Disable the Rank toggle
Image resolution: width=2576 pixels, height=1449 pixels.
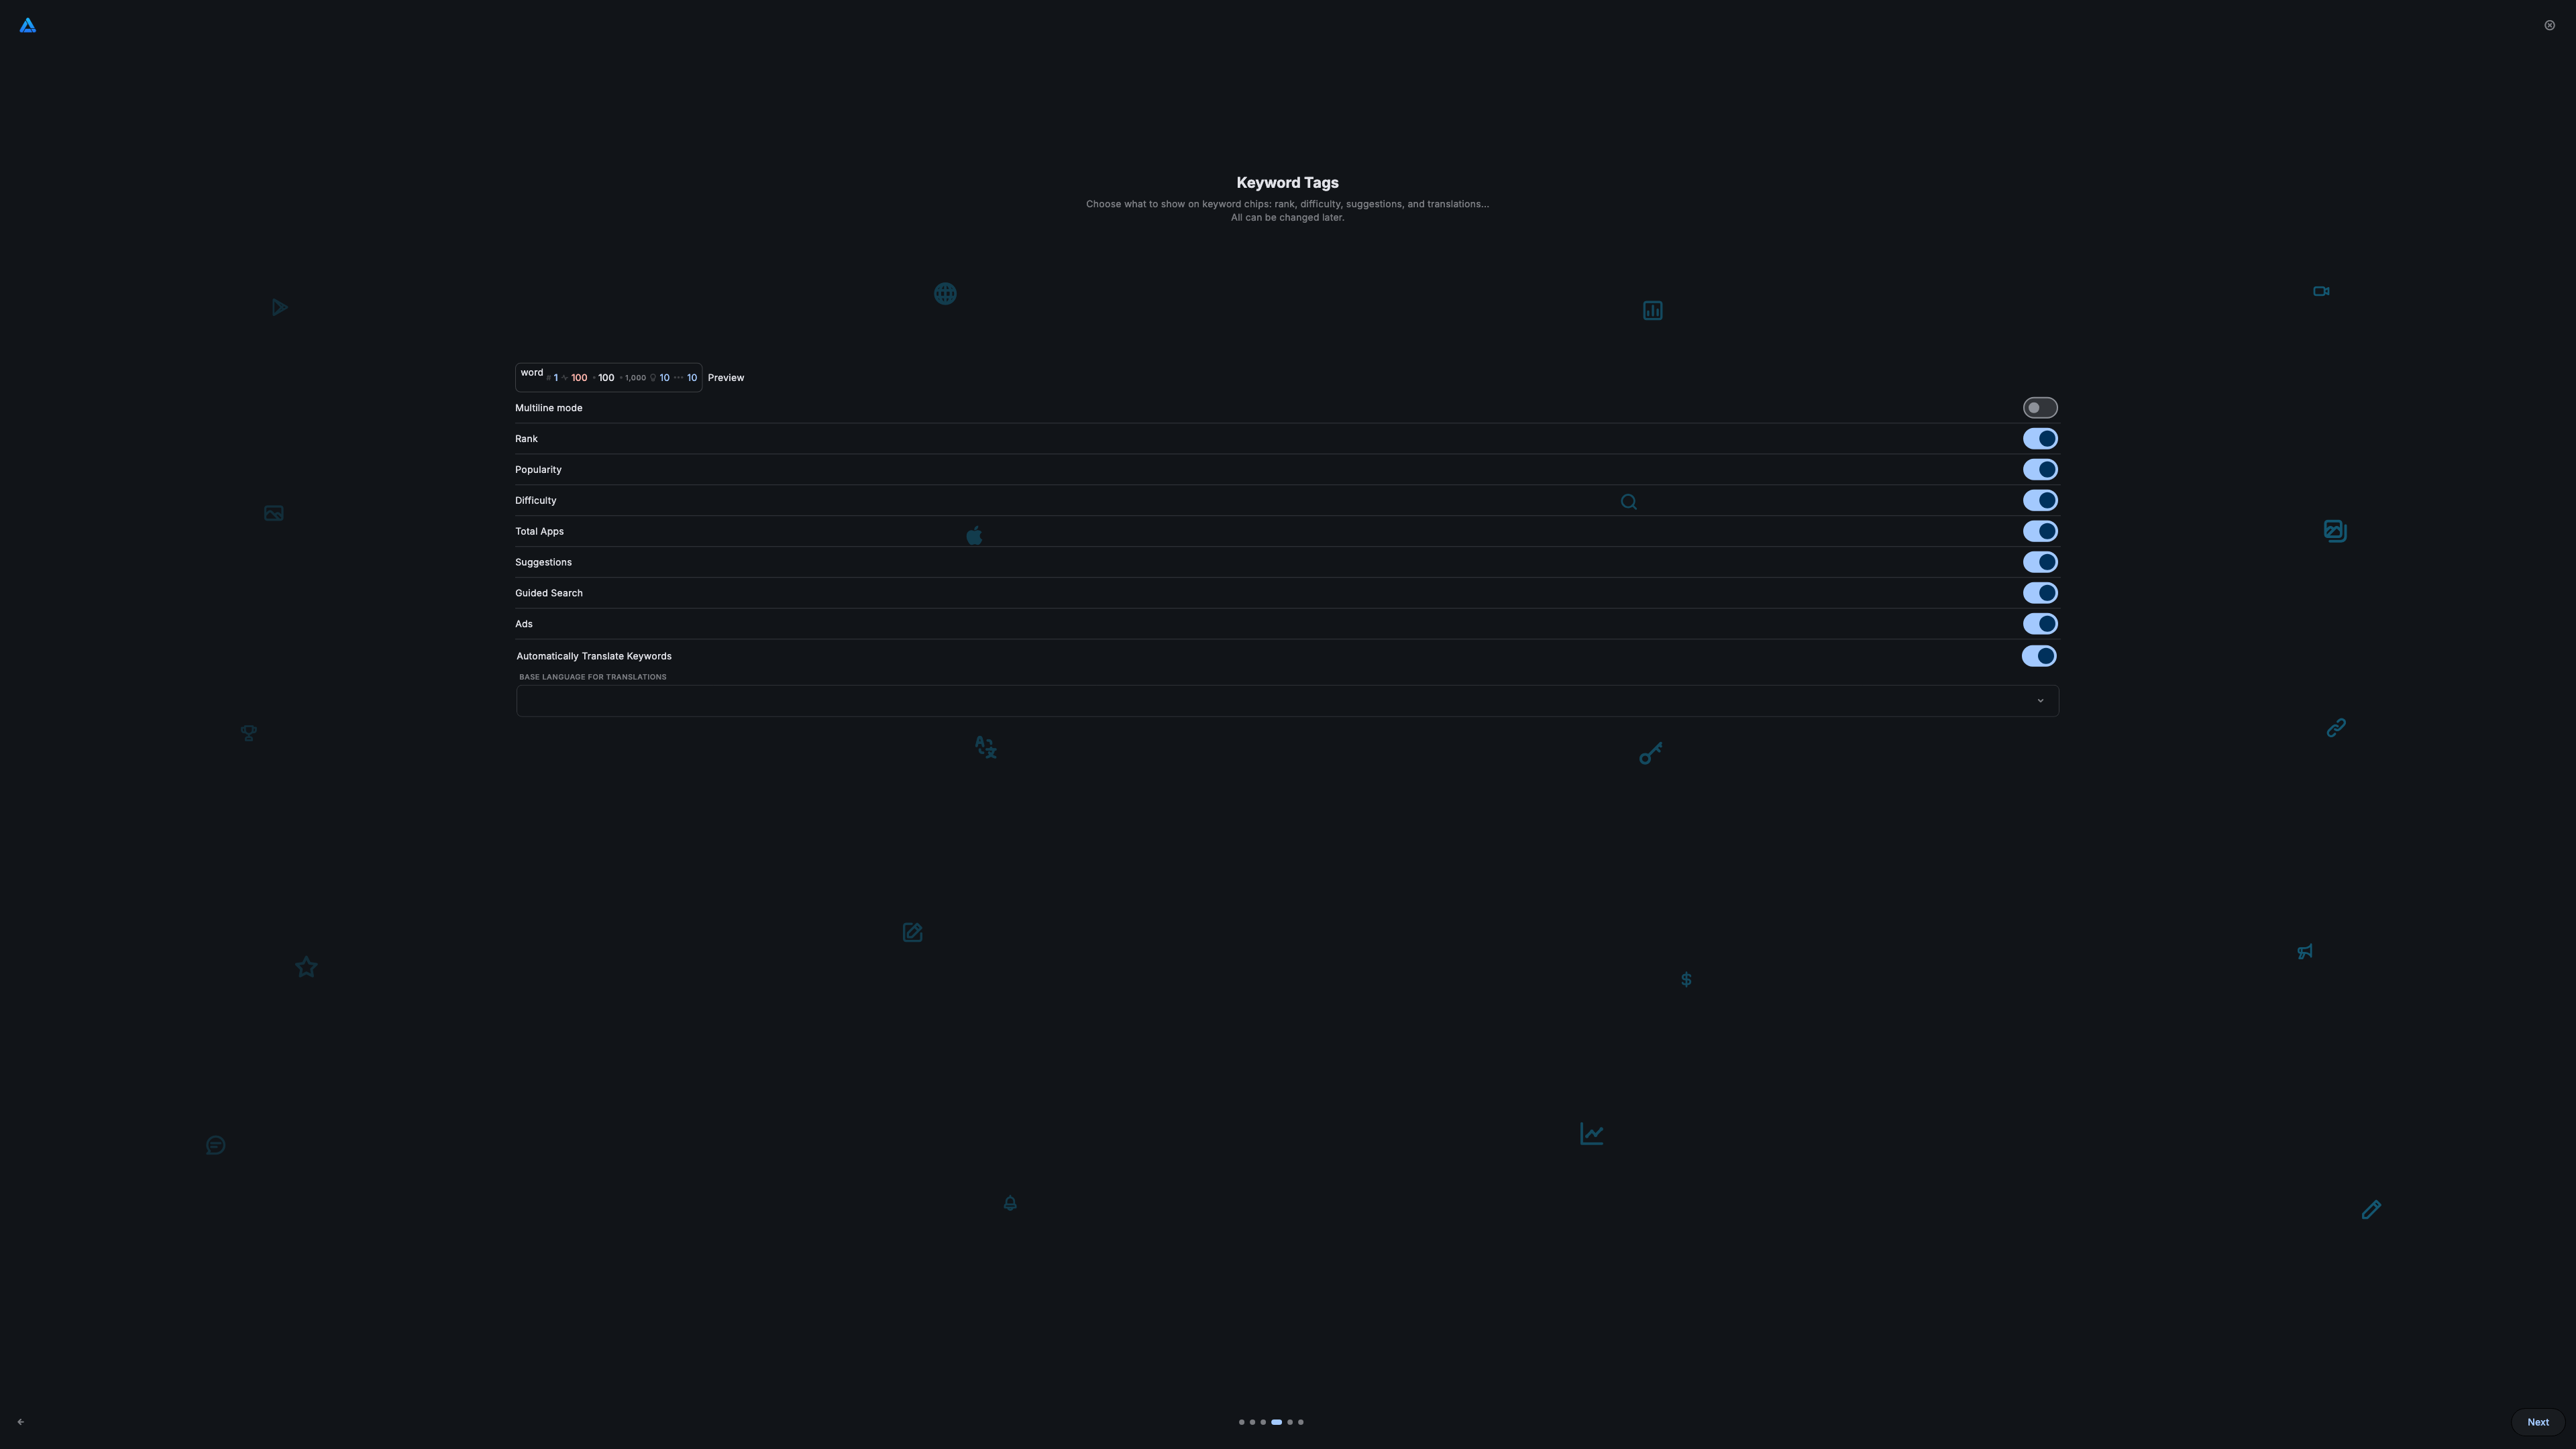(2039, 439)
